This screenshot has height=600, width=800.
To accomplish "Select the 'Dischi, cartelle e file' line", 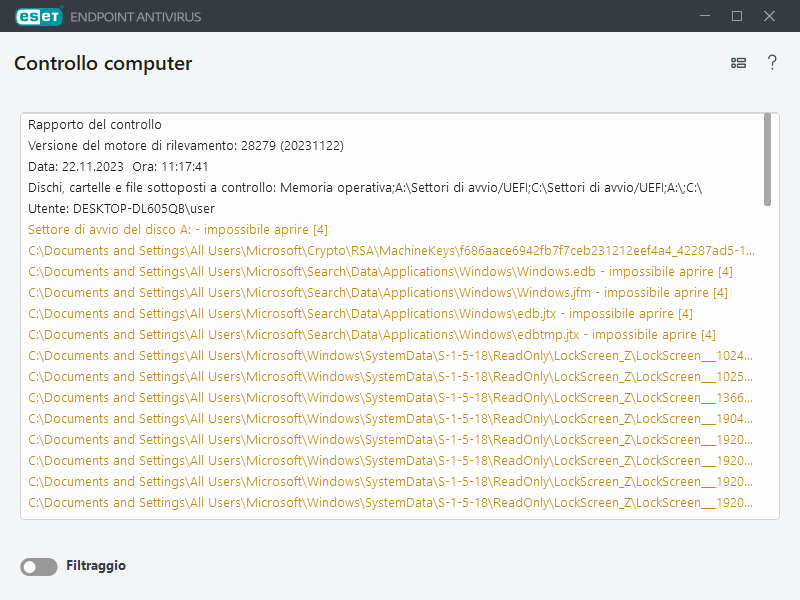I will 365,188.
